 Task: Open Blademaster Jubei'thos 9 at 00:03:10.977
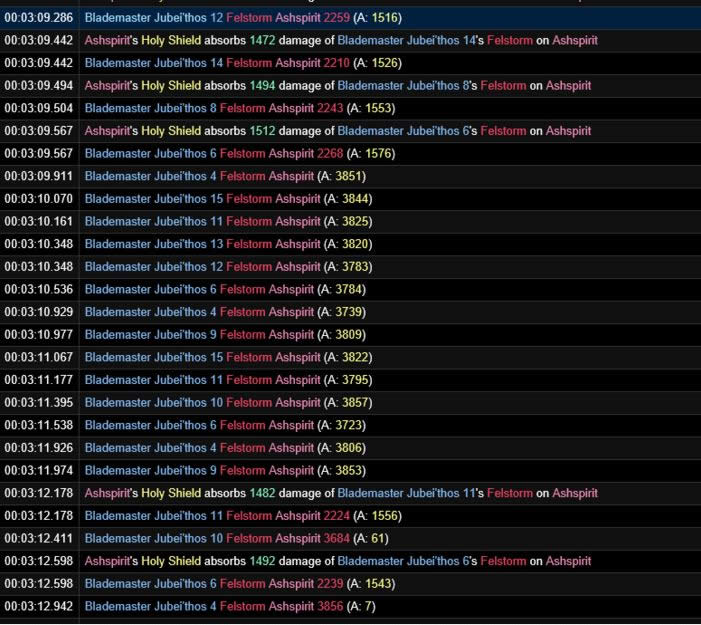148,335
